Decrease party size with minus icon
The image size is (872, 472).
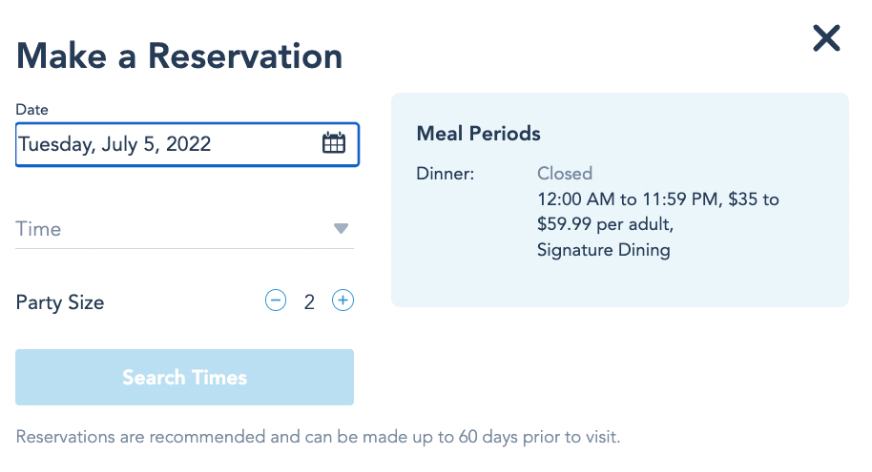(x=275, y=300)
